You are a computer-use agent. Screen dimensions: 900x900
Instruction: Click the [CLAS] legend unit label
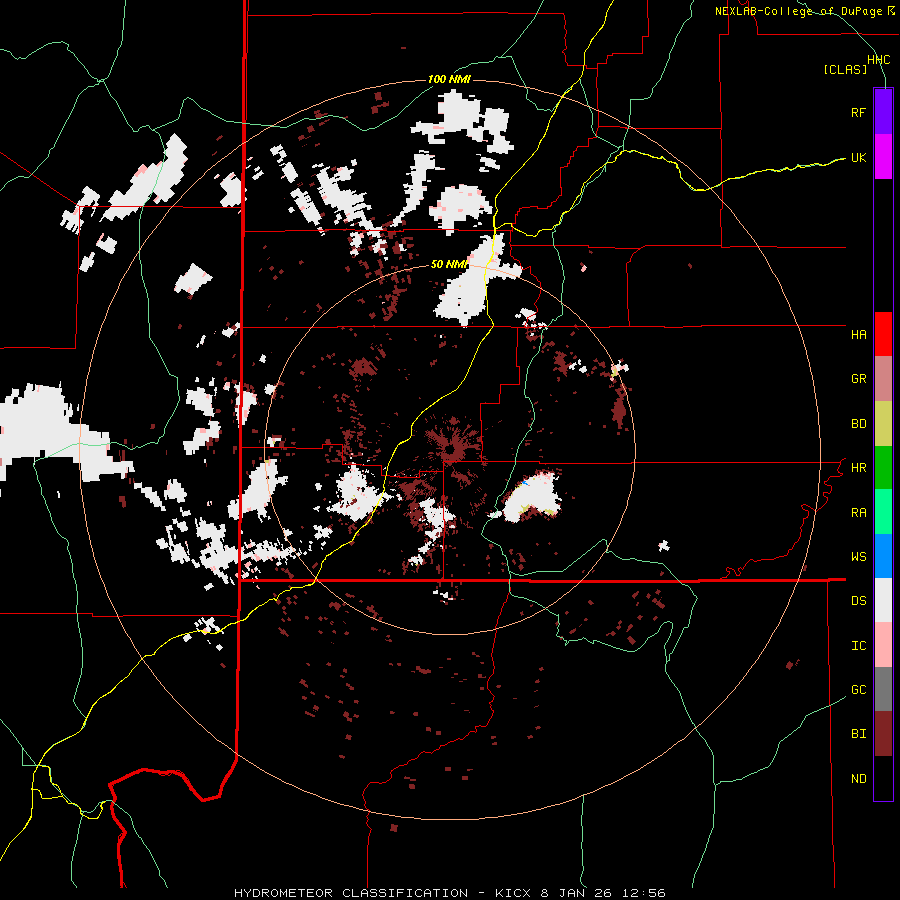coord(845,70)
